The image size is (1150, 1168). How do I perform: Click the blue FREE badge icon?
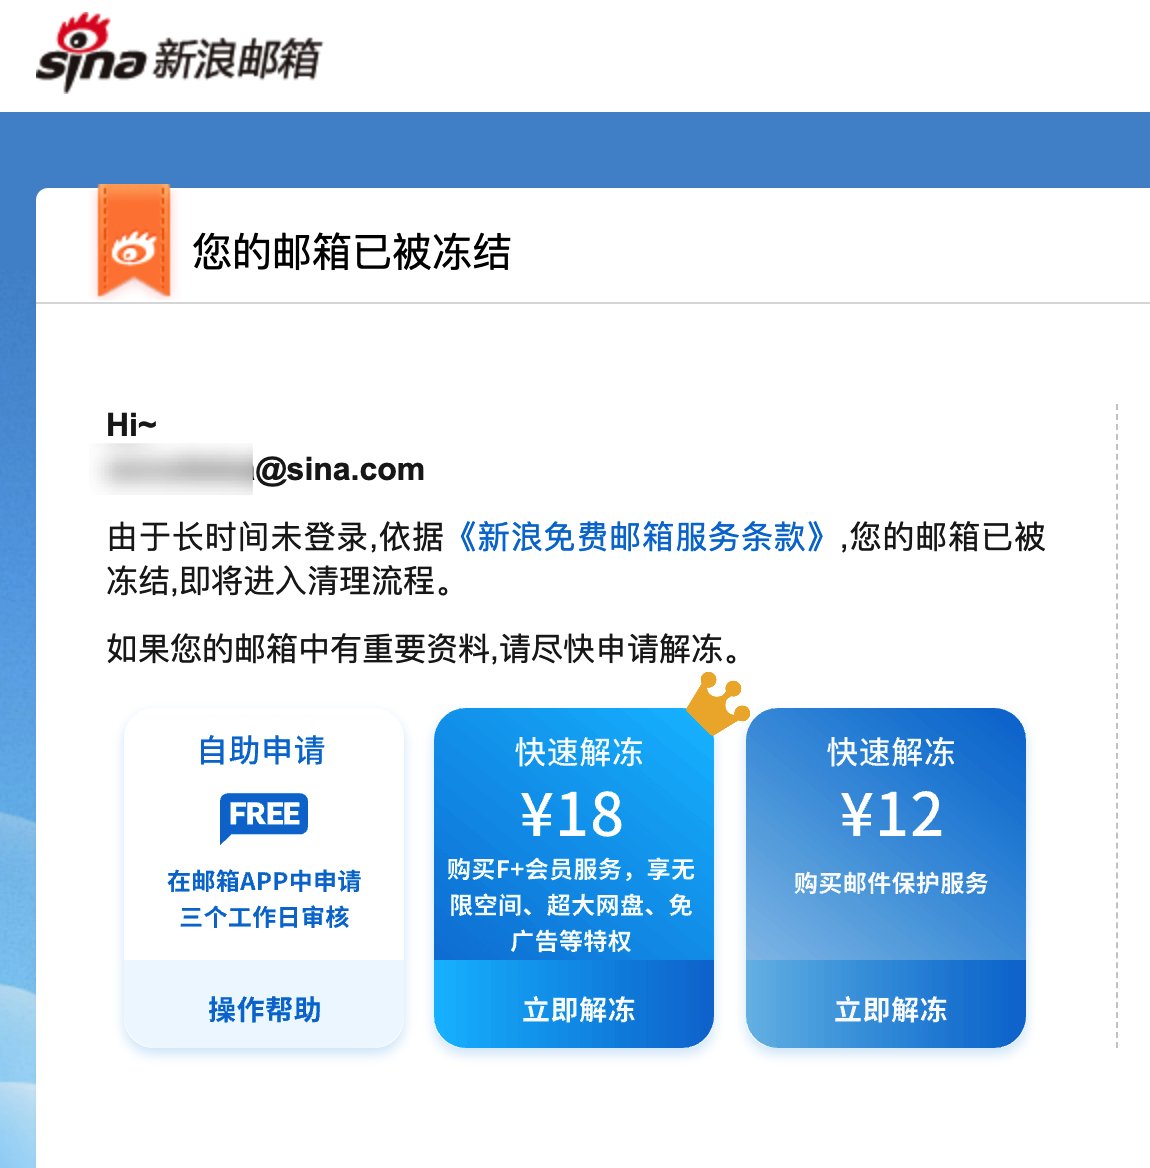[x=264, y=815]
